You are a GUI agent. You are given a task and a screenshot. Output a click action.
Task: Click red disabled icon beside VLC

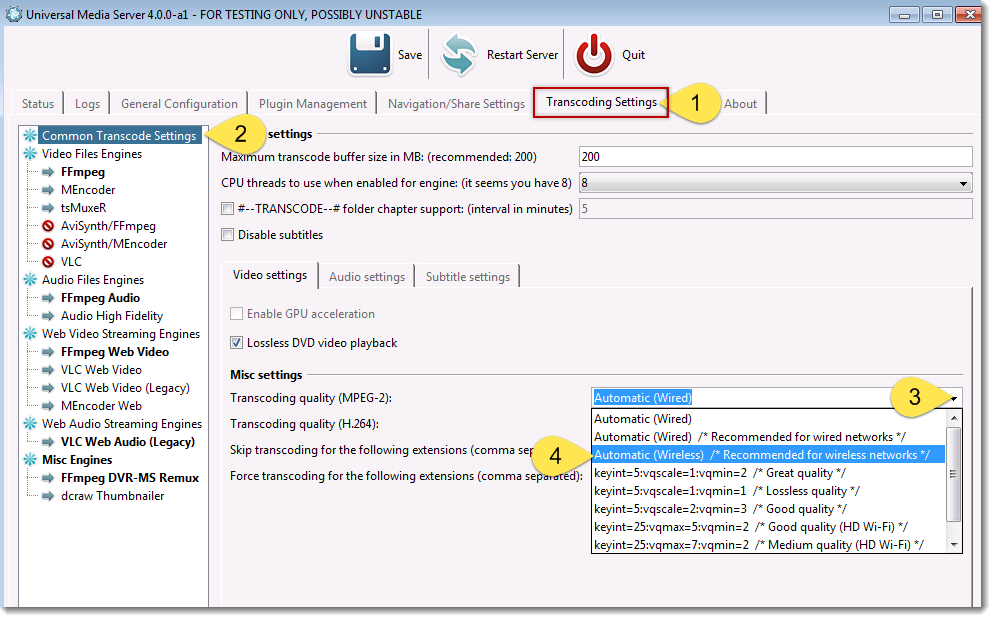[48, 262]
